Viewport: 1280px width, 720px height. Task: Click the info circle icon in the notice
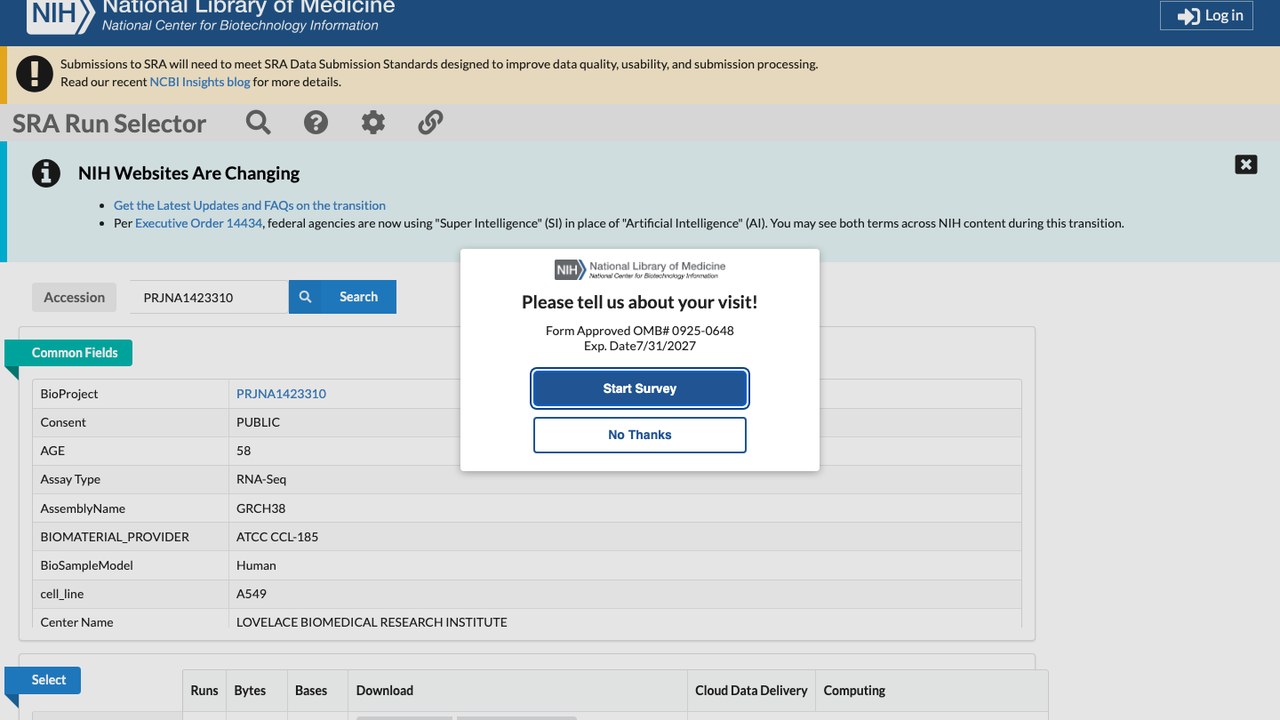pyautogui.click(x=46, y=173)
